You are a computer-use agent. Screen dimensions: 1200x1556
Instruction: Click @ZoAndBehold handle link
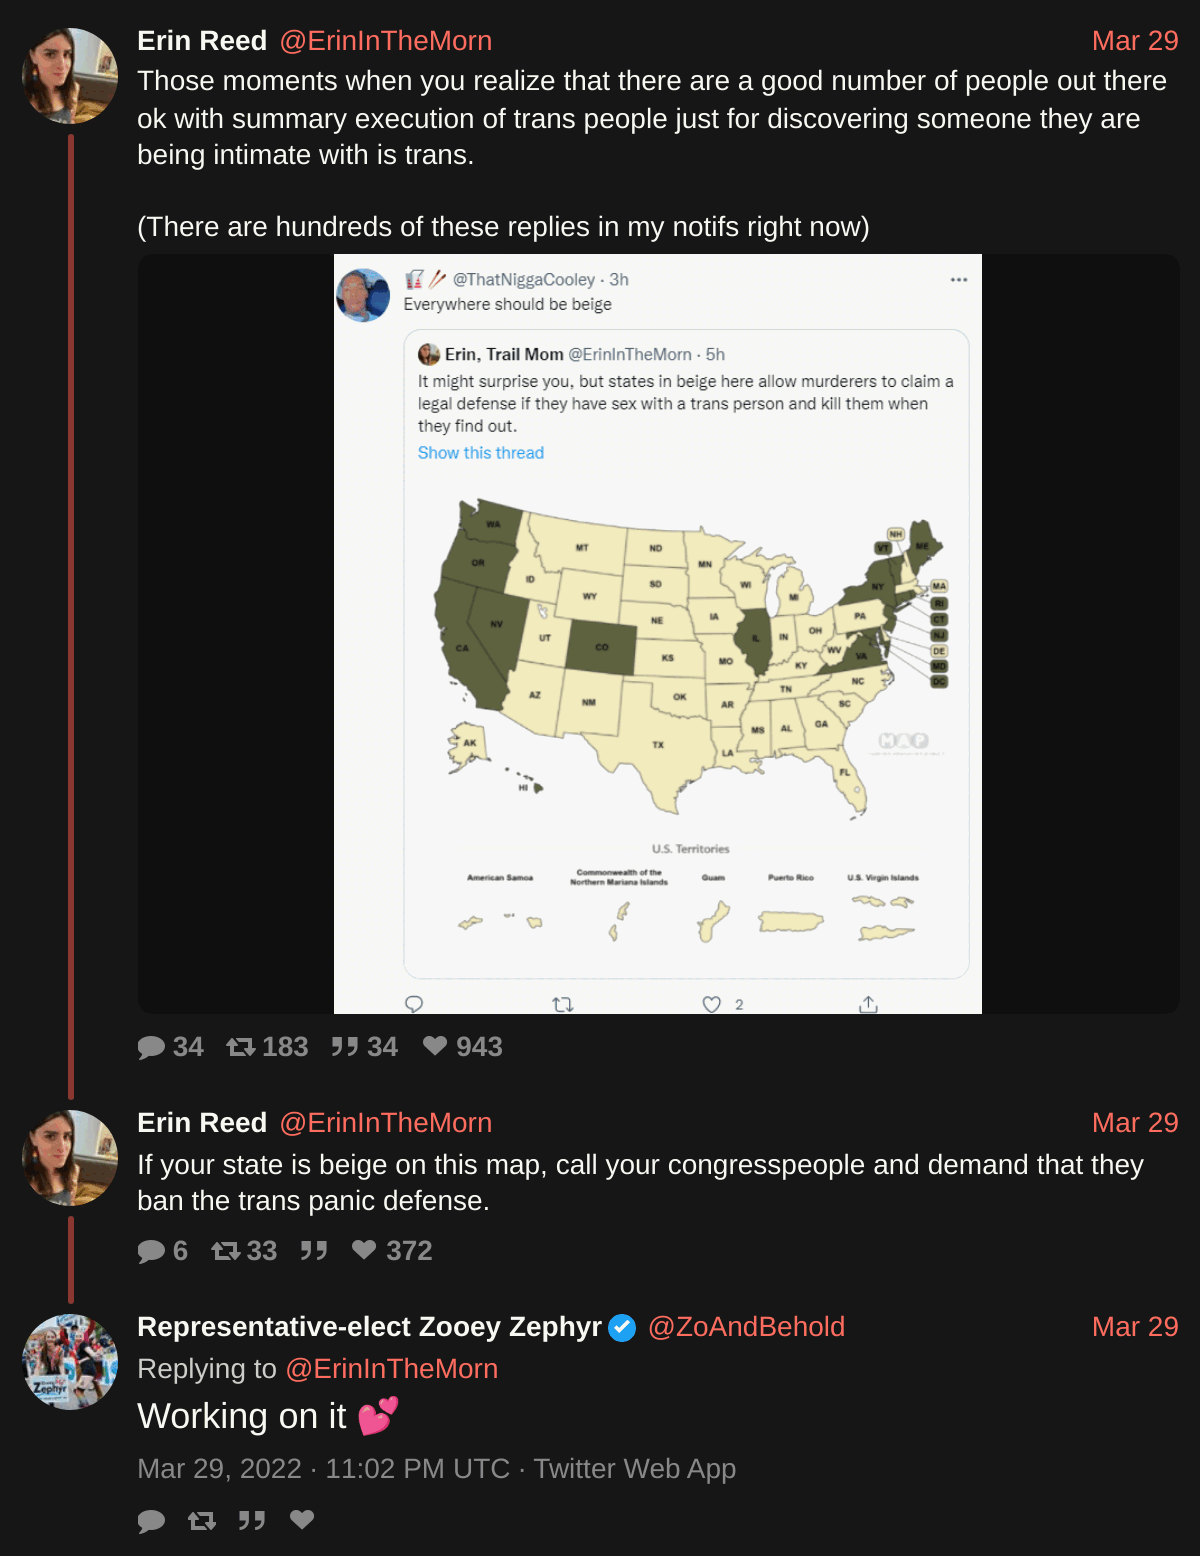pyautogui.click(x=746, y=1327)
